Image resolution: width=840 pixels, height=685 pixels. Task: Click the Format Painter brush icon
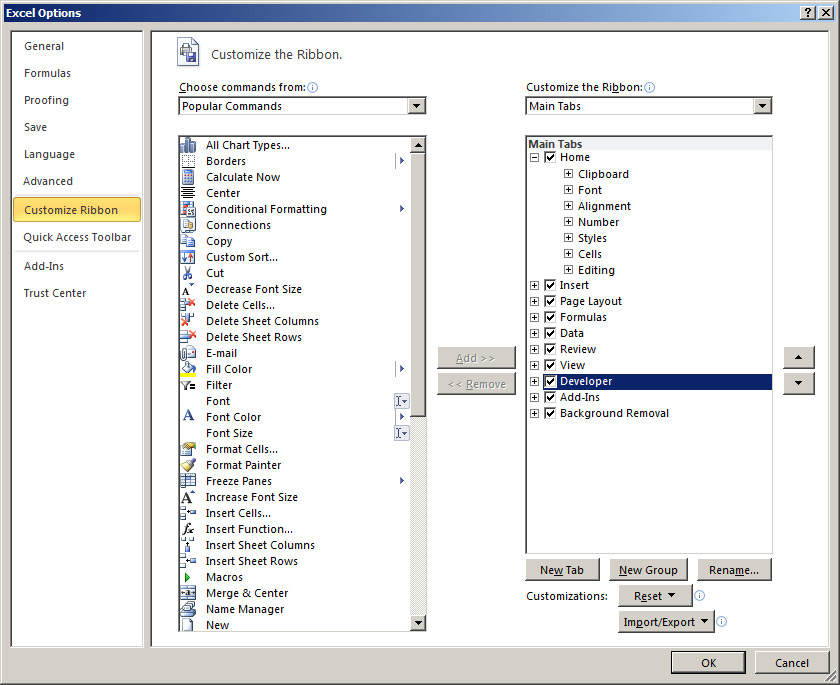pyautogui.click(x=188, y=465)
